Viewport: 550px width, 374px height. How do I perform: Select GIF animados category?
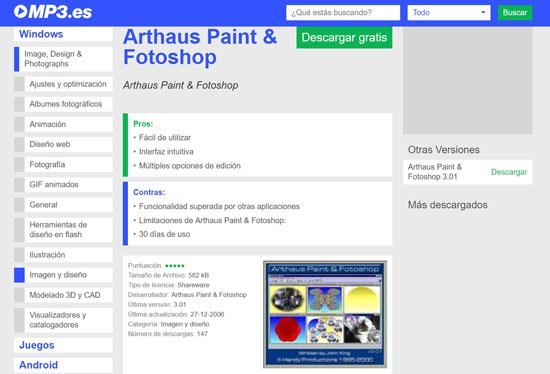63,185
